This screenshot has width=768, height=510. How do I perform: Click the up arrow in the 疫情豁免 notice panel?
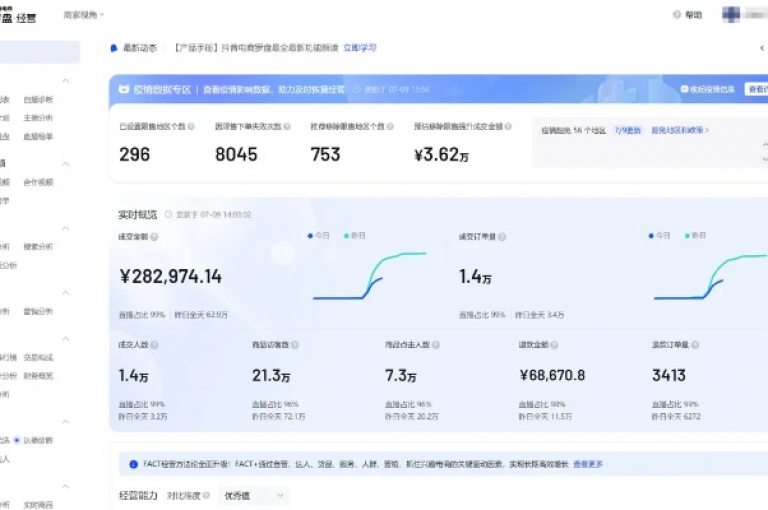click(x=765, y=145)
